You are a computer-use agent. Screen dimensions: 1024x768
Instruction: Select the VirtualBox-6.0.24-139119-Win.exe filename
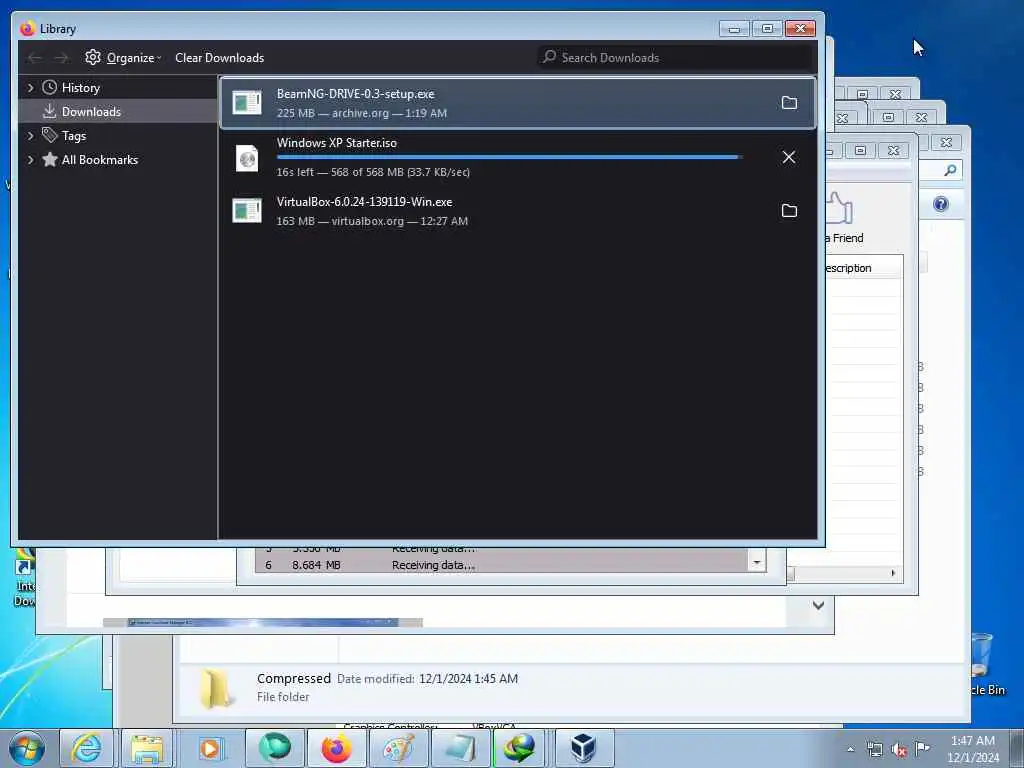(x=364, y=202)
